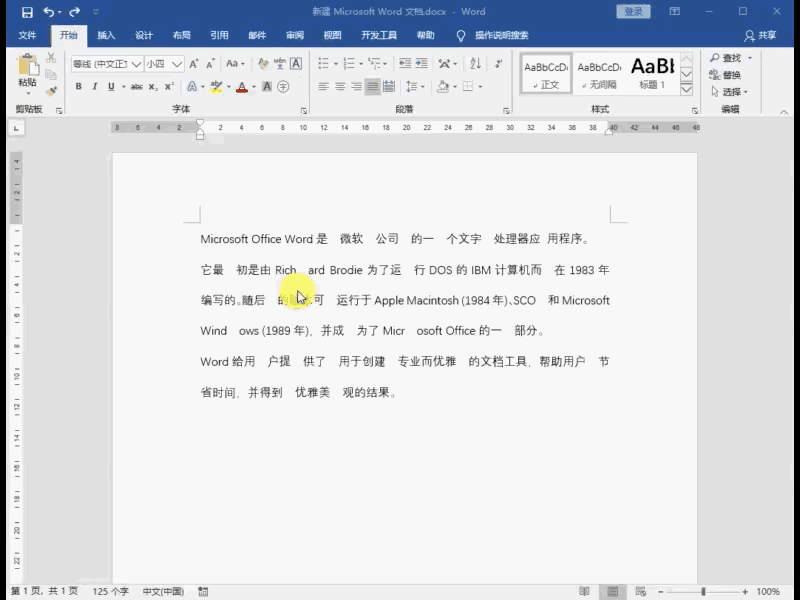800x600 pixels.
Task: Apply character shading (gray A)
Action: point(267,87)
